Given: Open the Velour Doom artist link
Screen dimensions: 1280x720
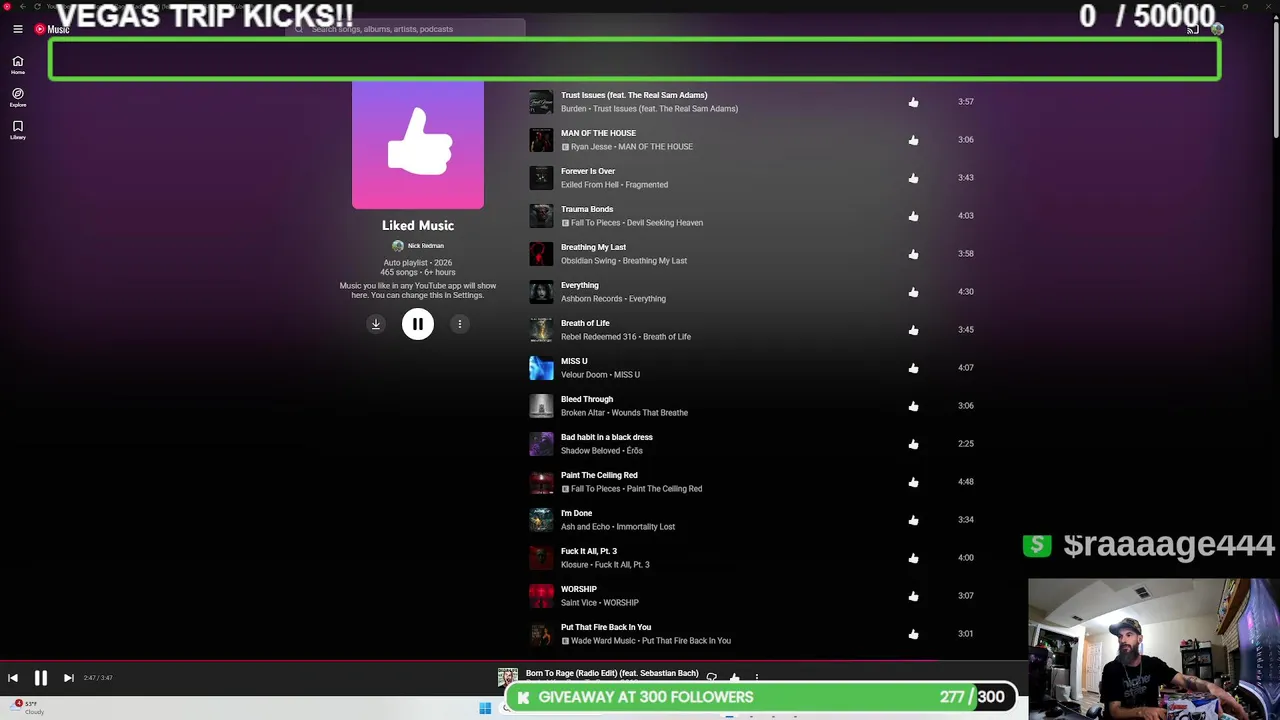Looking at the screenshot, I should [584, 375].
